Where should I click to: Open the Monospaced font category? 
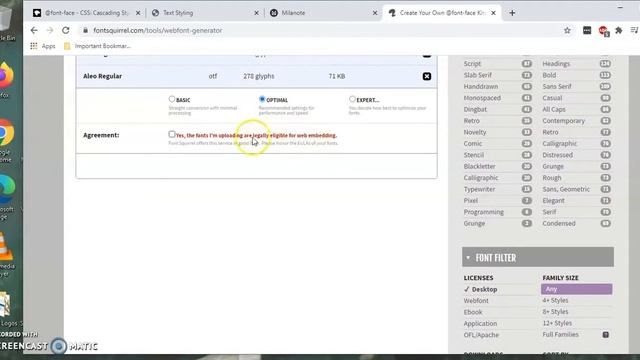[482, 98]
